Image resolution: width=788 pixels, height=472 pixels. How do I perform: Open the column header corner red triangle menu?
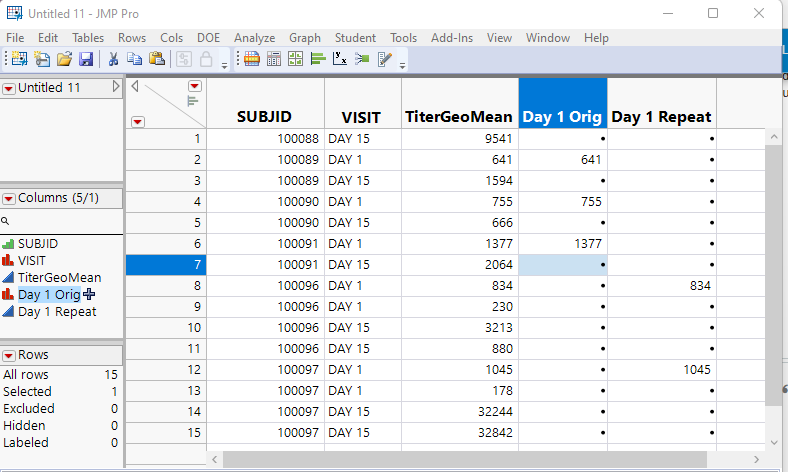(x=194, y=86)
